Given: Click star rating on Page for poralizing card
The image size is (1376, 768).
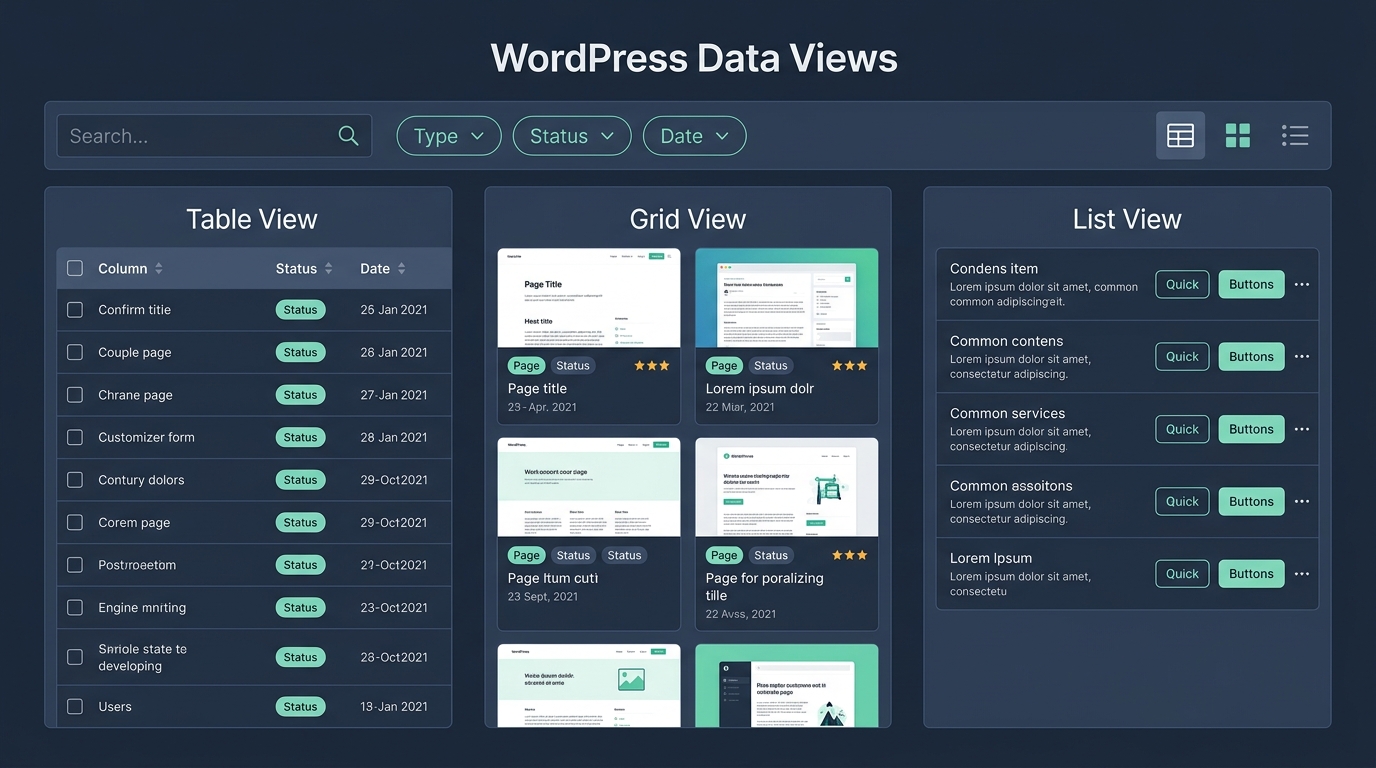Looking at the screenshot, I should tap(850, 555).
